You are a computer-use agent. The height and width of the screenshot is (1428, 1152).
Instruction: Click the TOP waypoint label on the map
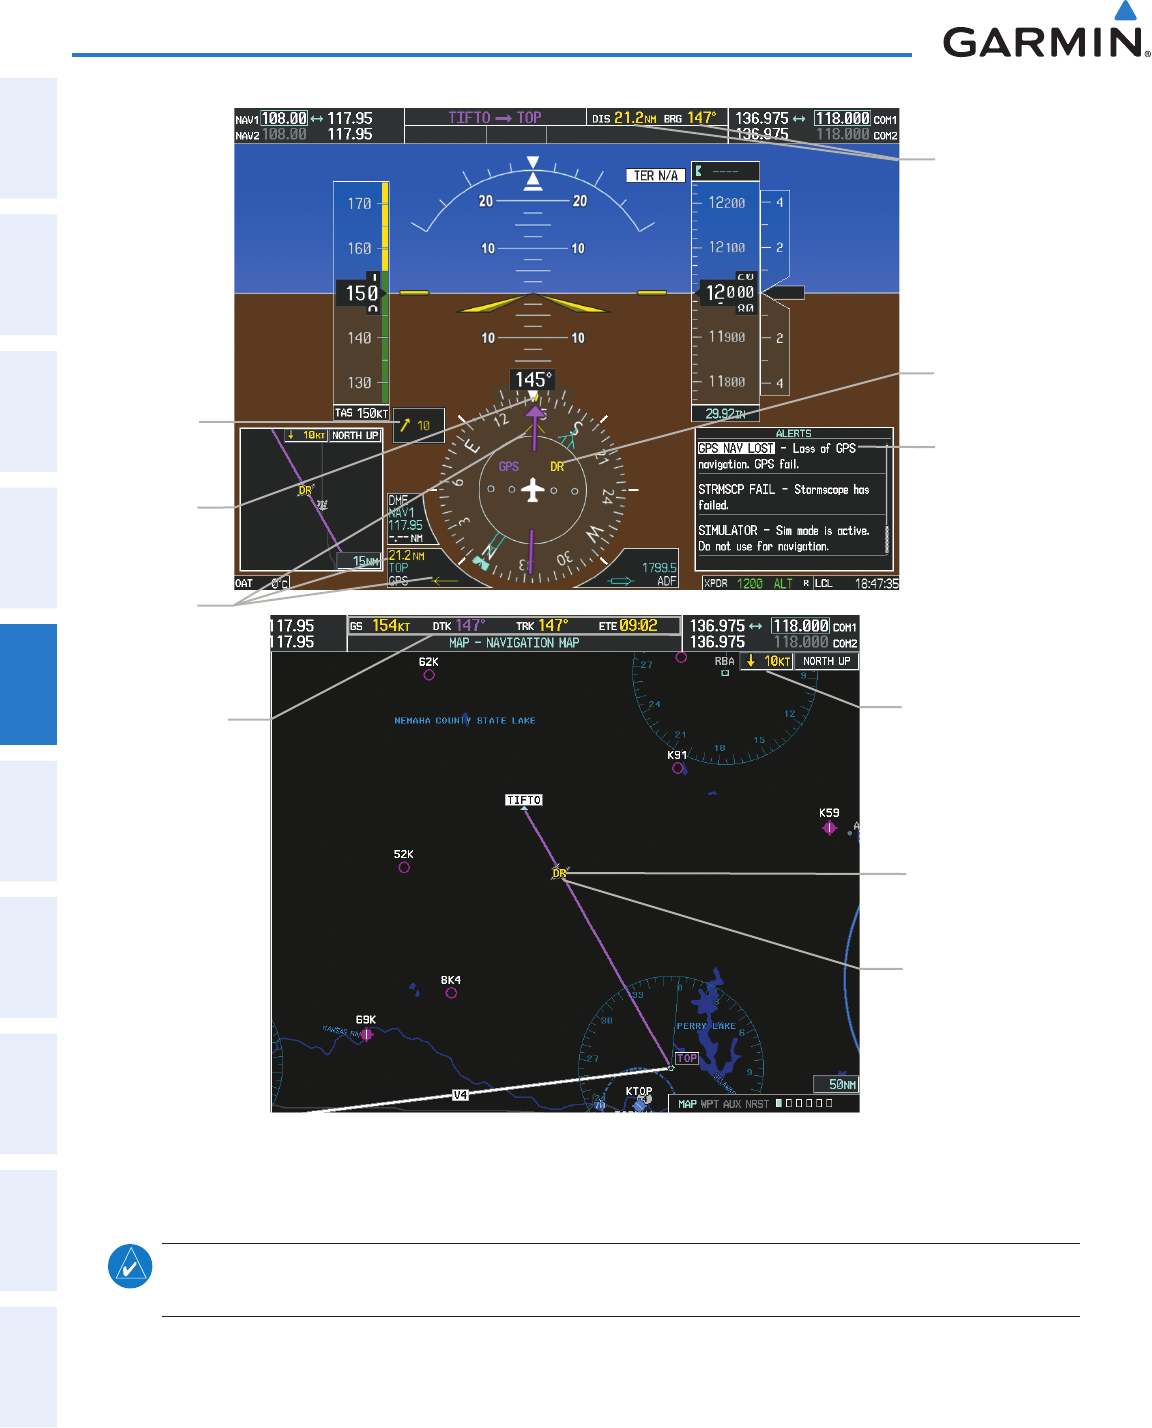click(687, 1058)
